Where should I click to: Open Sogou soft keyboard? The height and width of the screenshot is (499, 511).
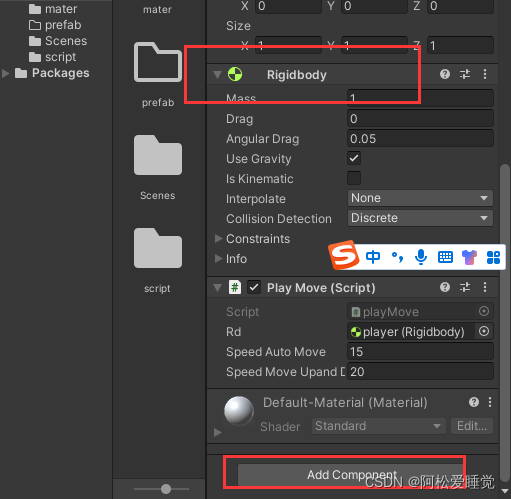coord(445,257)
